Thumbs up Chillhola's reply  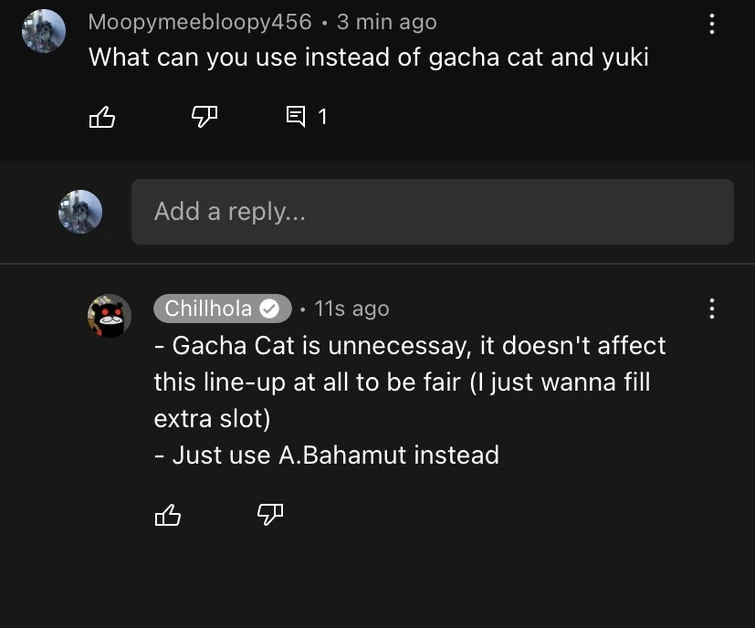pyautogui.click(x=168, y=515)
